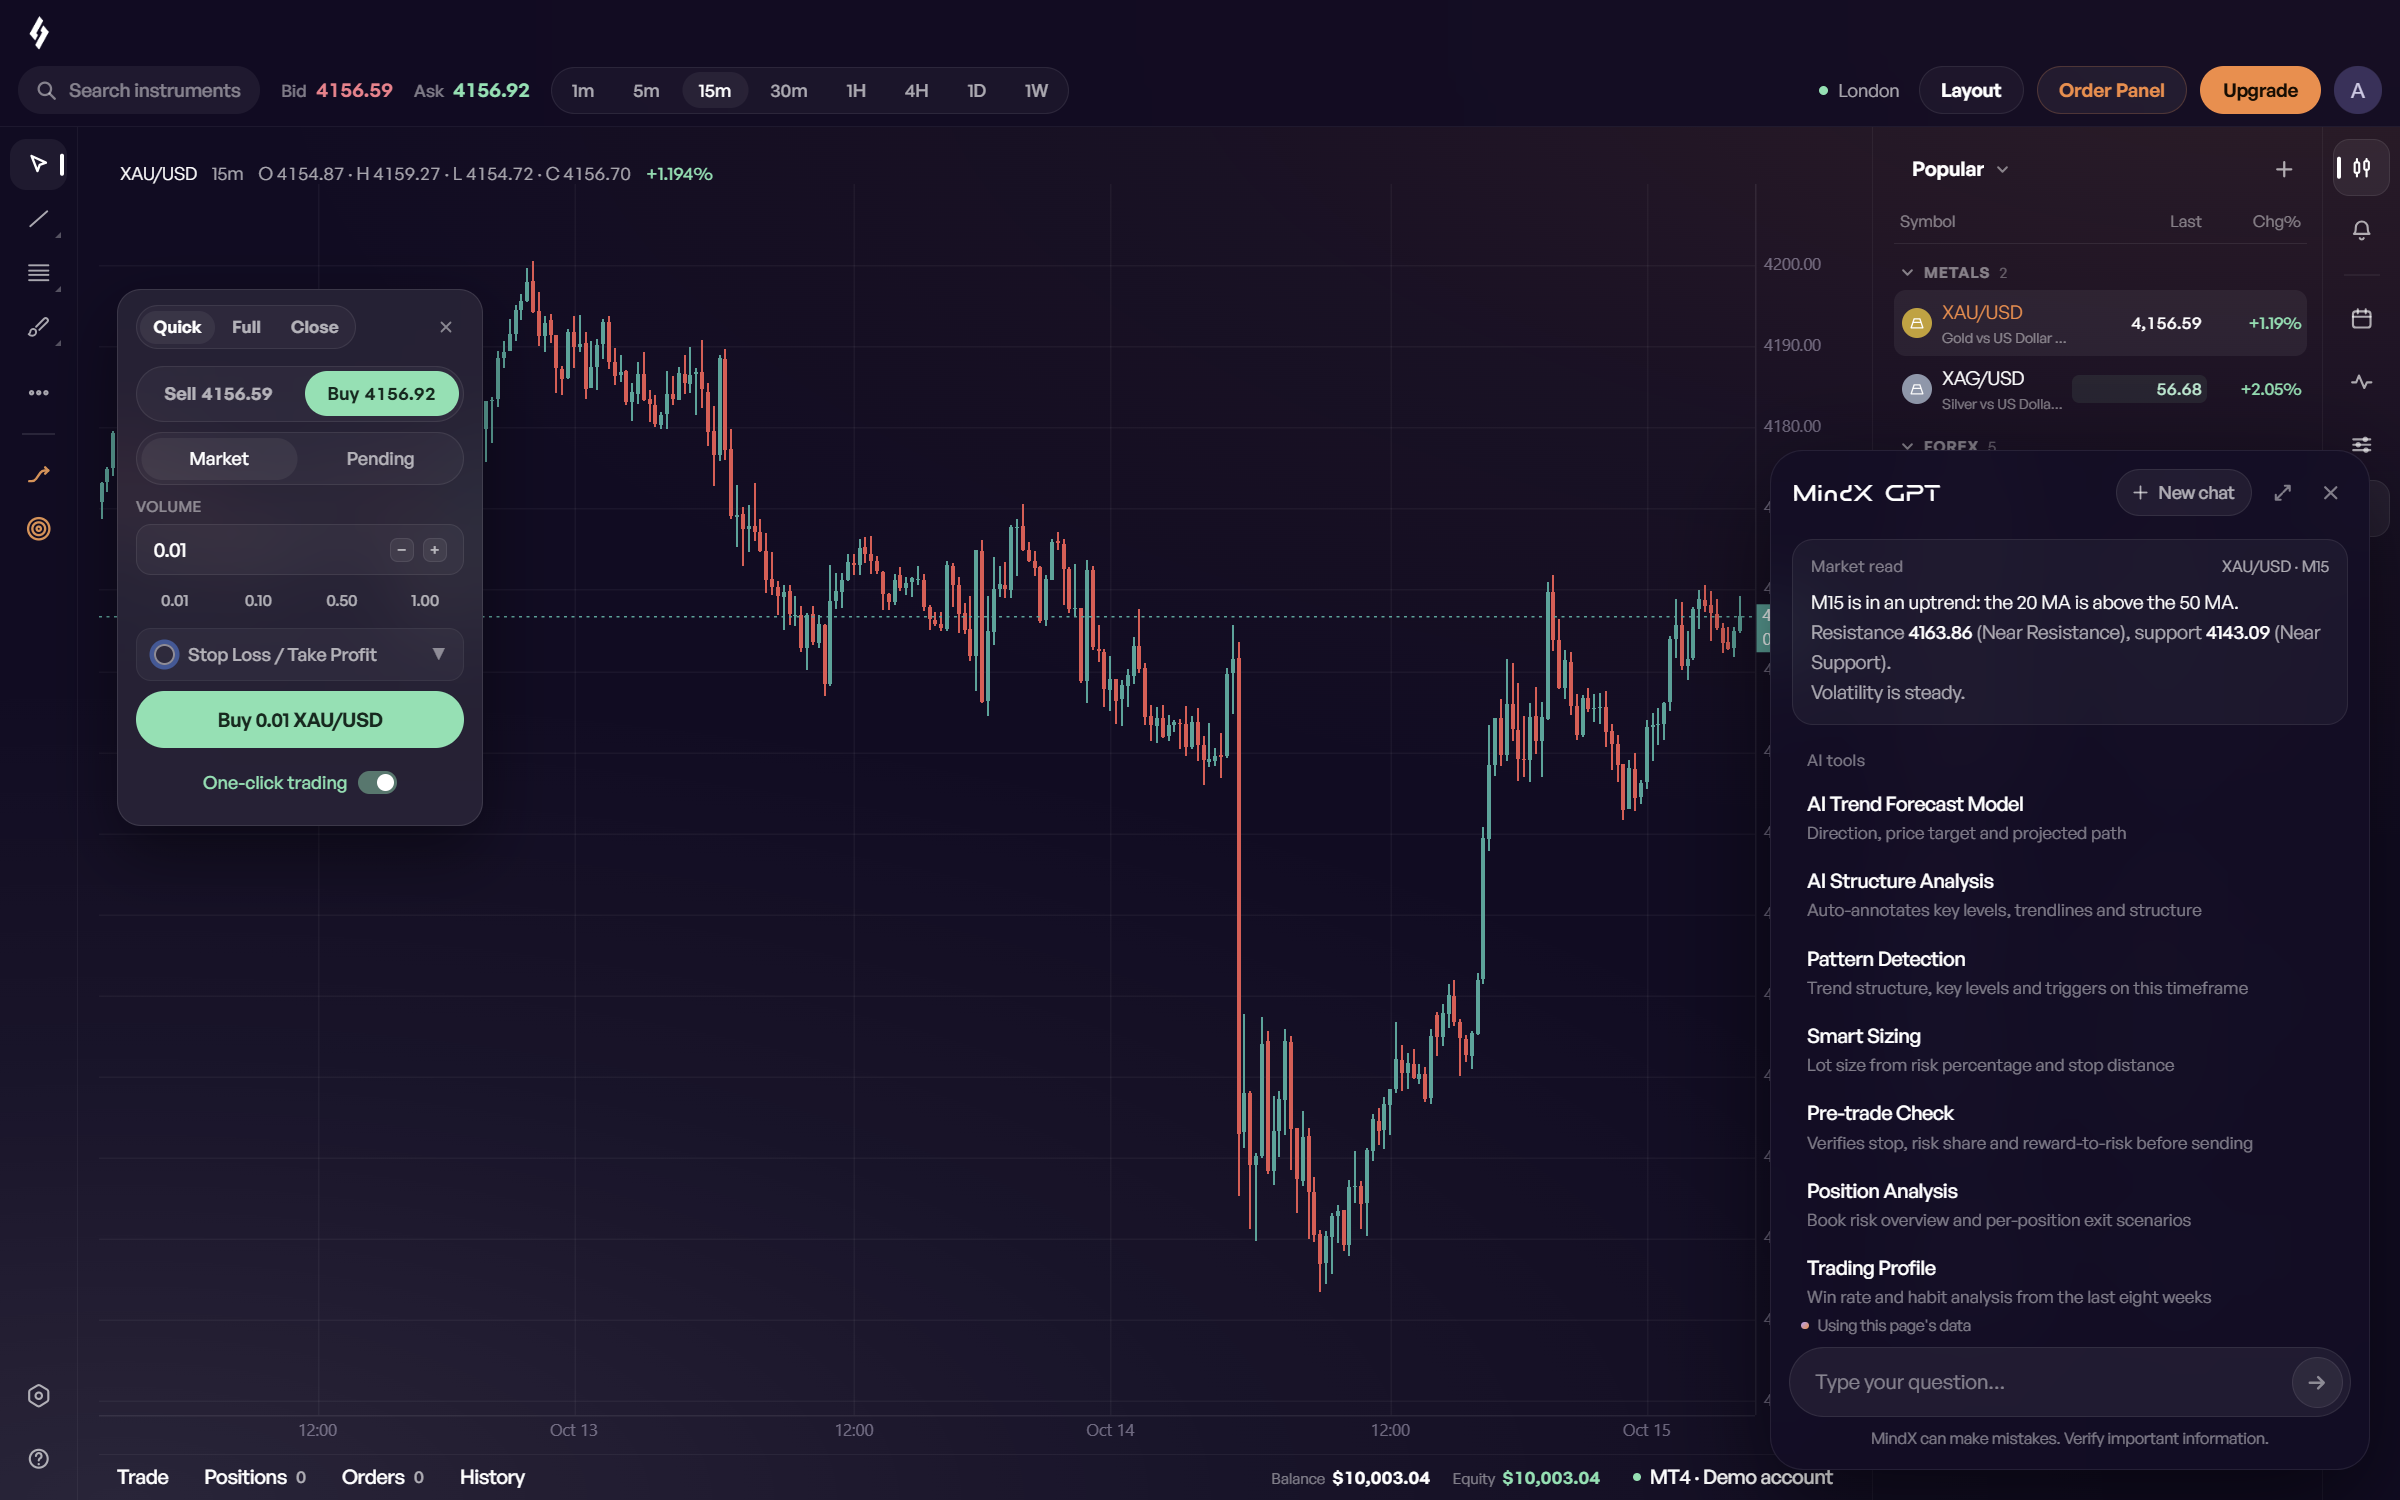Select Market order type

219,459
